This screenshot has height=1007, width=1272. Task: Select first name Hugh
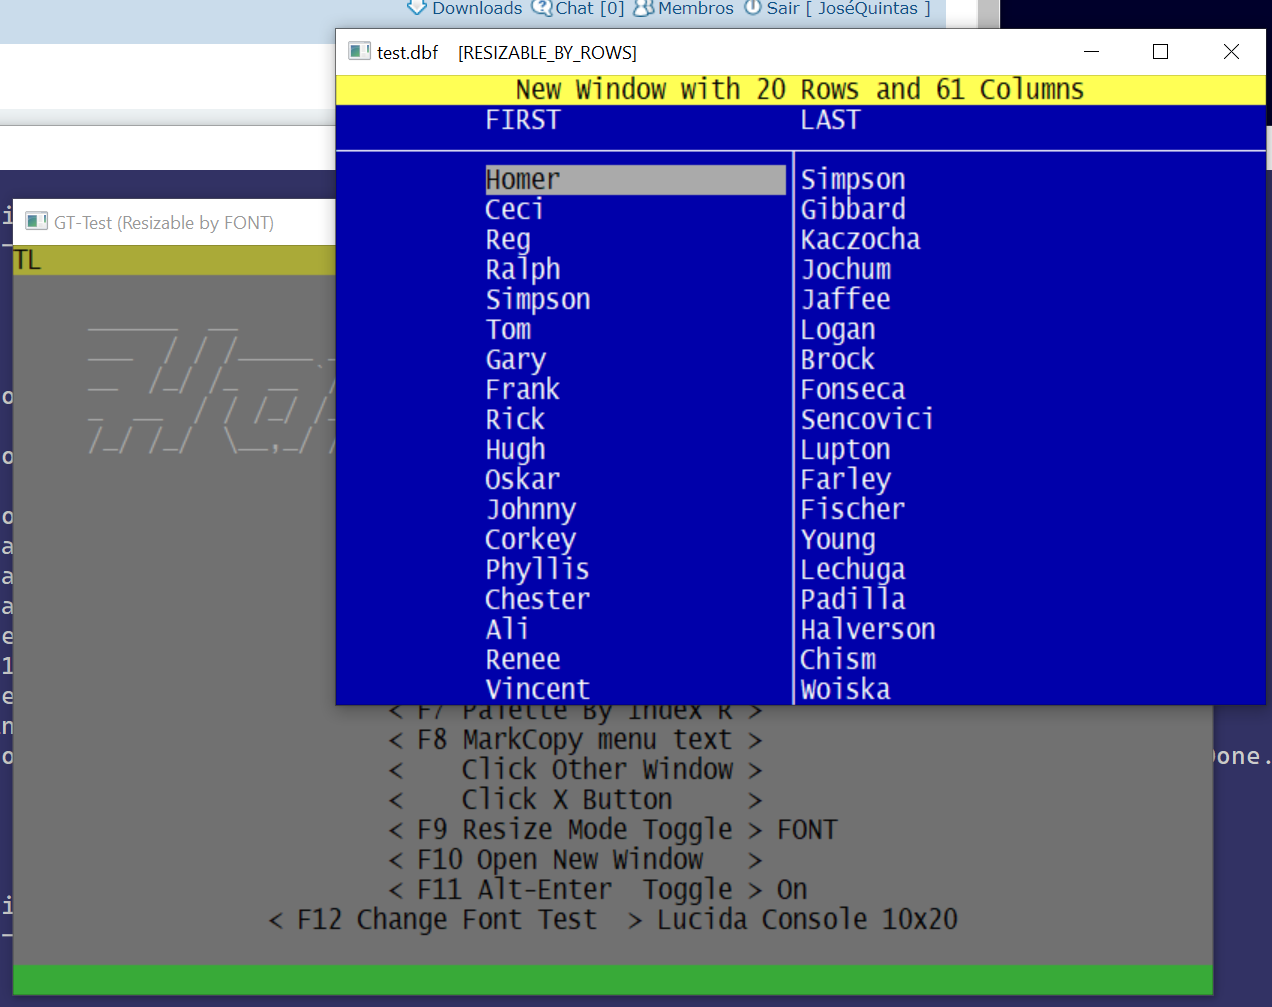coord(515,450)
